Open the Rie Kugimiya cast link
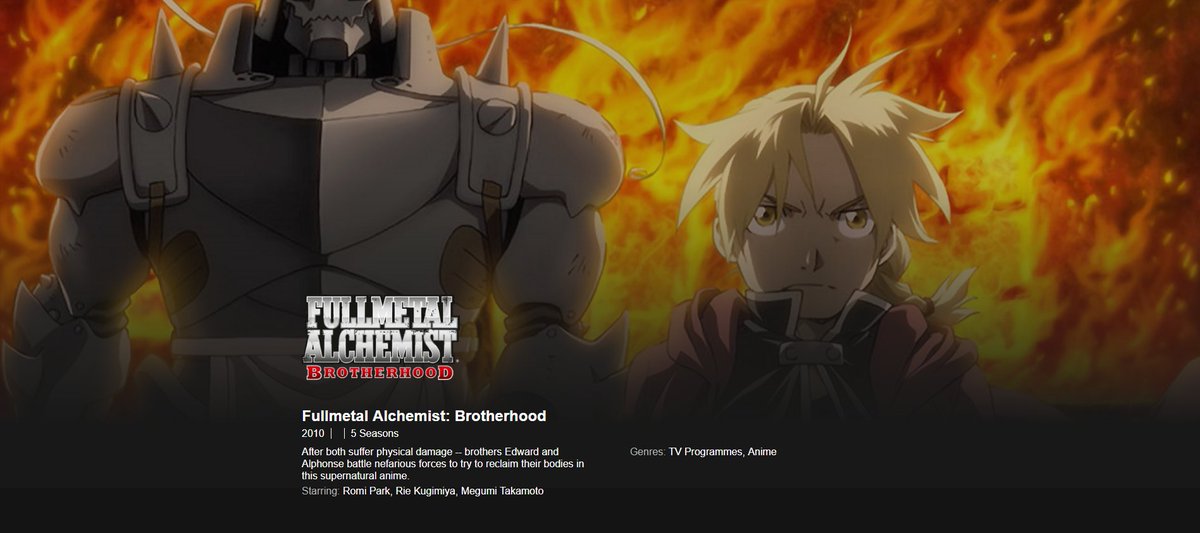This screenshot has width=1200, height=533. (x=425, y=491)
